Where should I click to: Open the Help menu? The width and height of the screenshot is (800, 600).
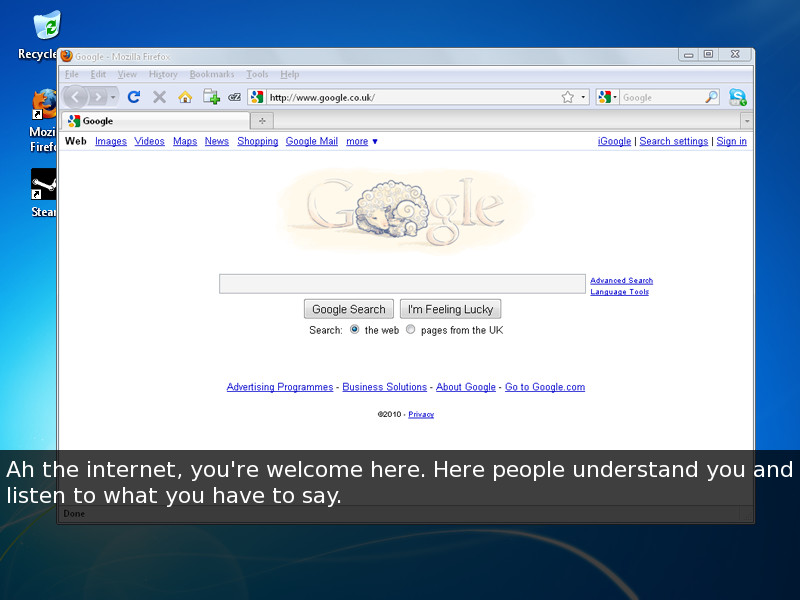290,74
